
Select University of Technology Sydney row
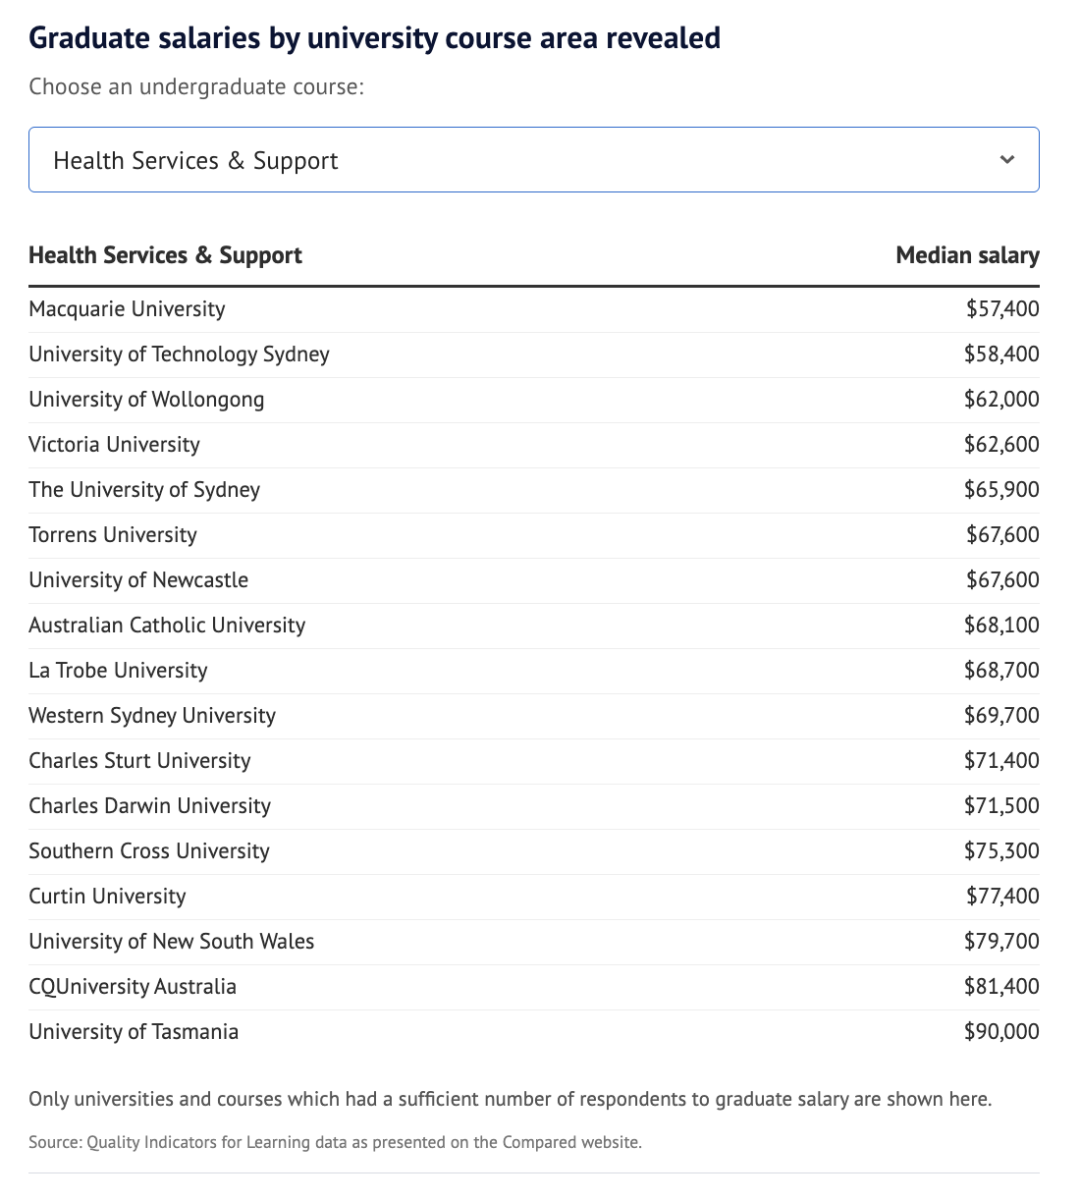tap(179, 354)
